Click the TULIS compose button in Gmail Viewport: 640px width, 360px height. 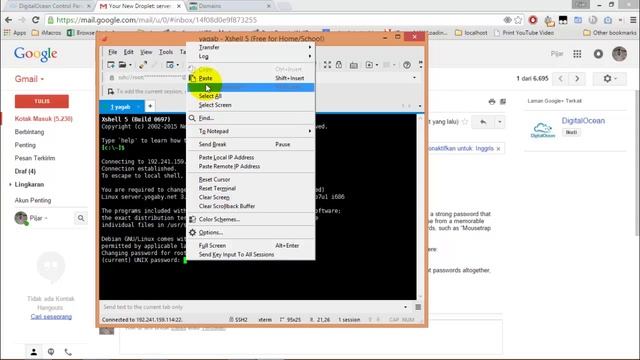tap(42, 101)
